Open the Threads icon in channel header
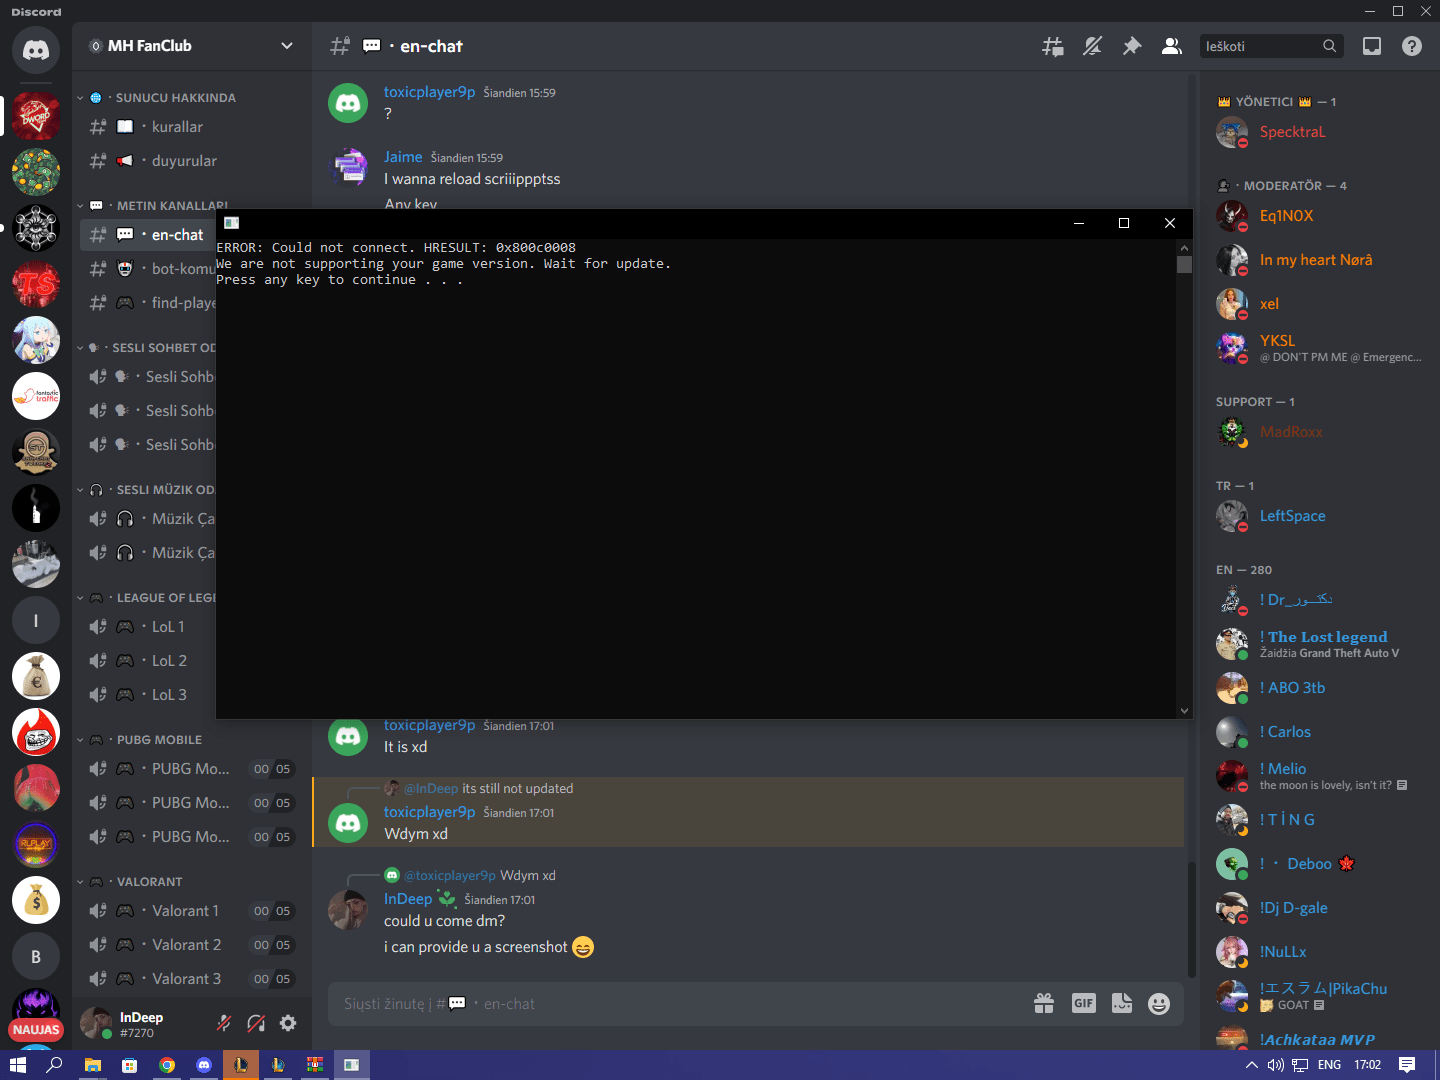Screen dimensions: 1440x1080 pyautogui.click(x=1053, y=46)
